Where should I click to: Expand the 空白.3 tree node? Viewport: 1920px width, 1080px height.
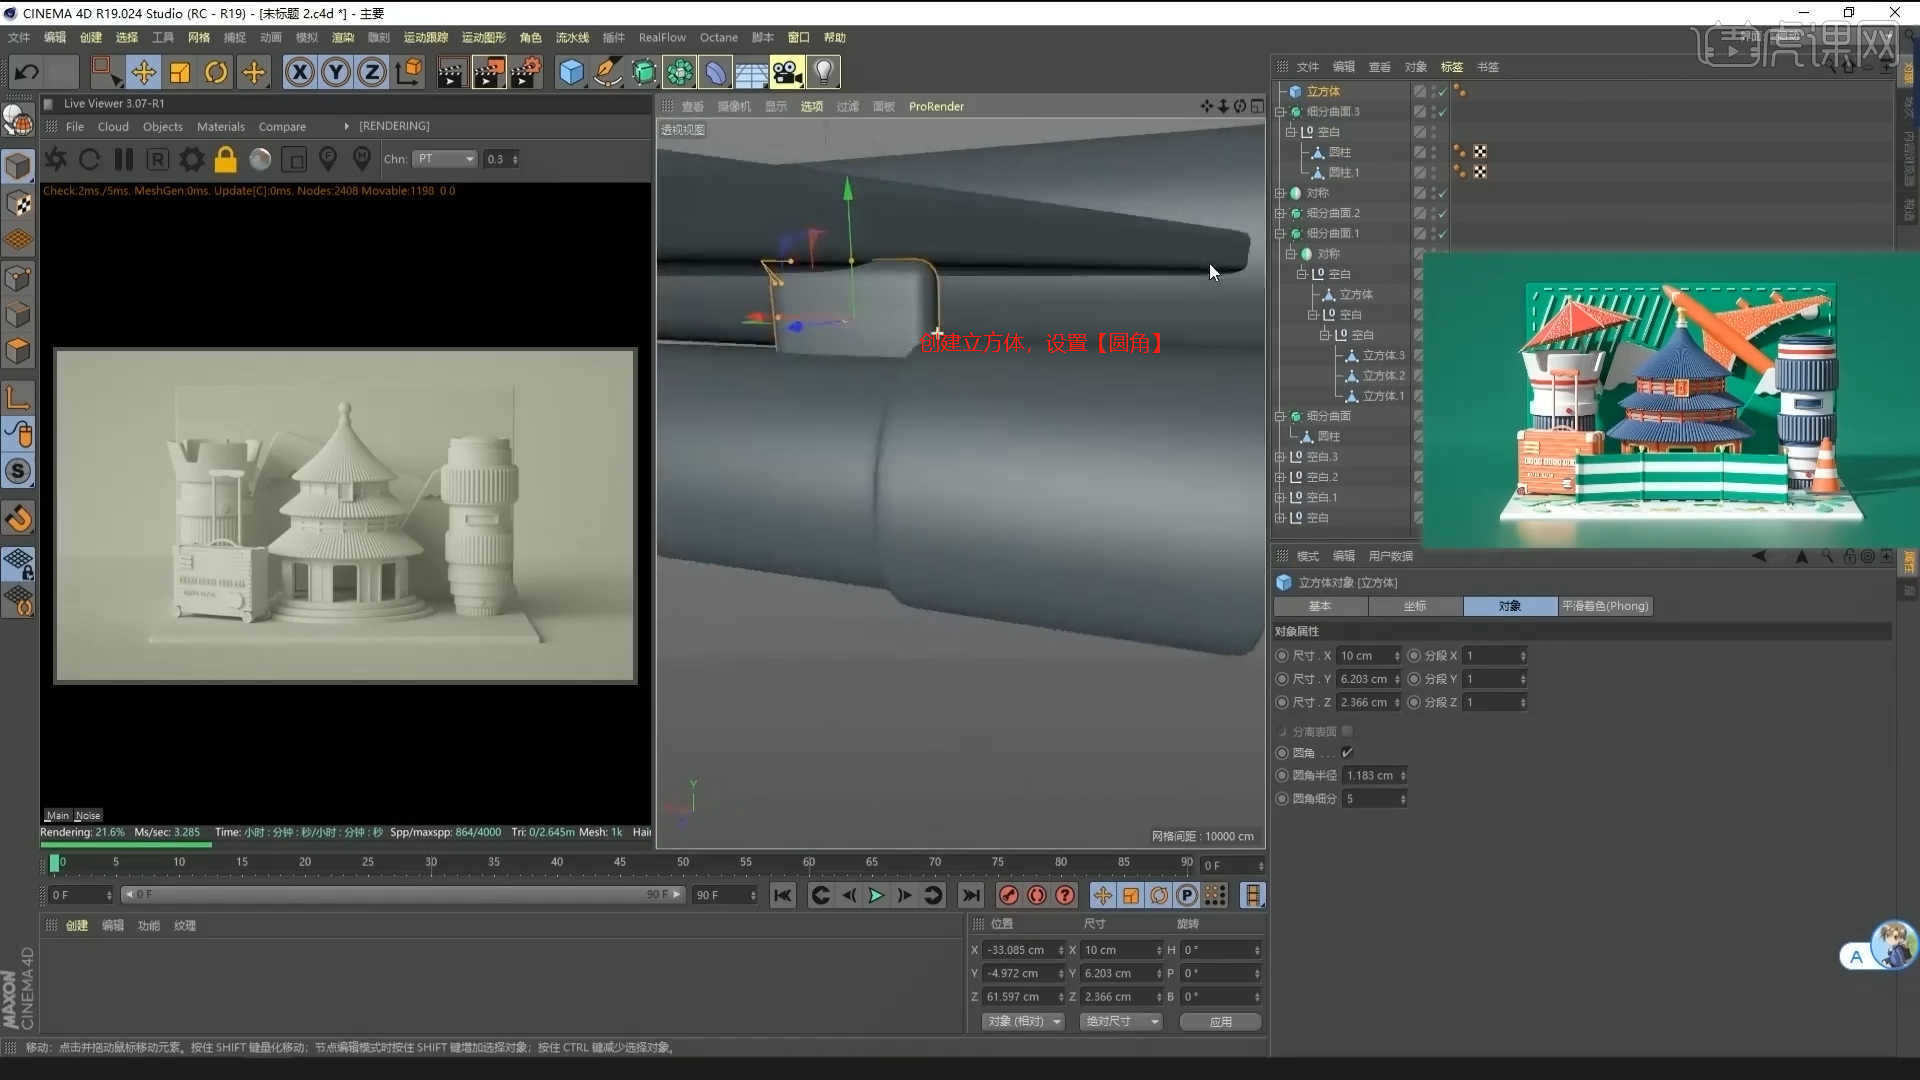coord(1279,457)
